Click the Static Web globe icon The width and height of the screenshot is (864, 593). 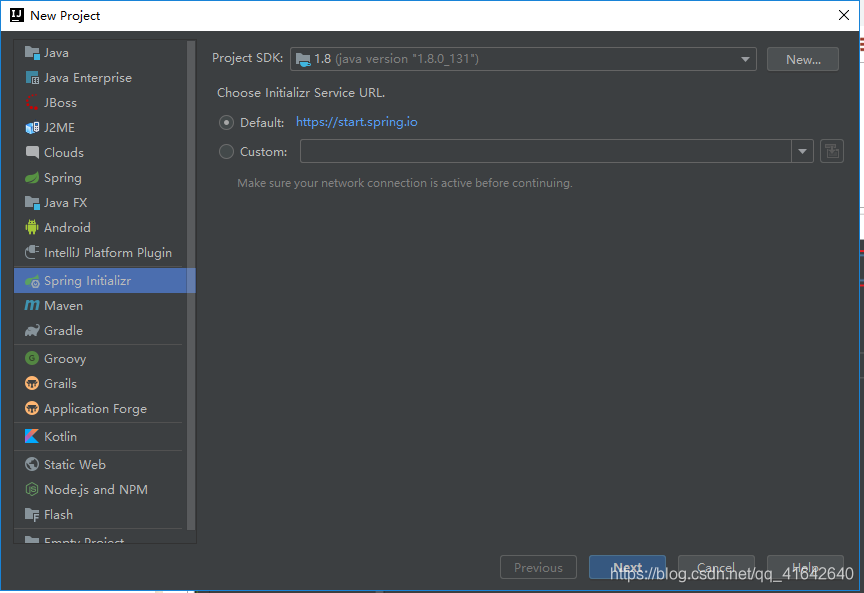[x=32, y=465]
